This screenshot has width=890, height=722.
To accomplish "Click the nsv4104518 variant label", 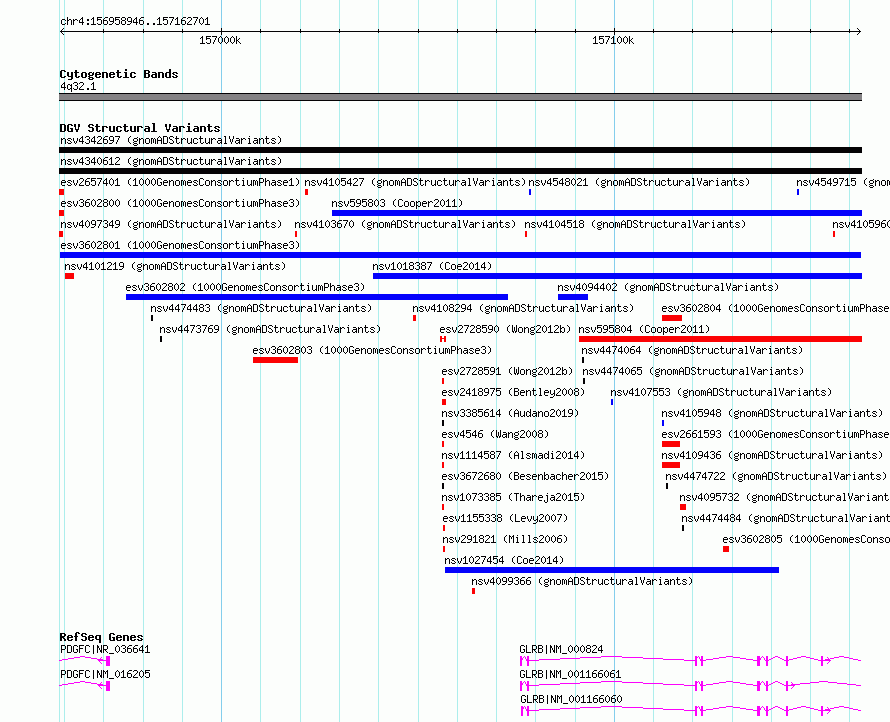I will [635, 224].
